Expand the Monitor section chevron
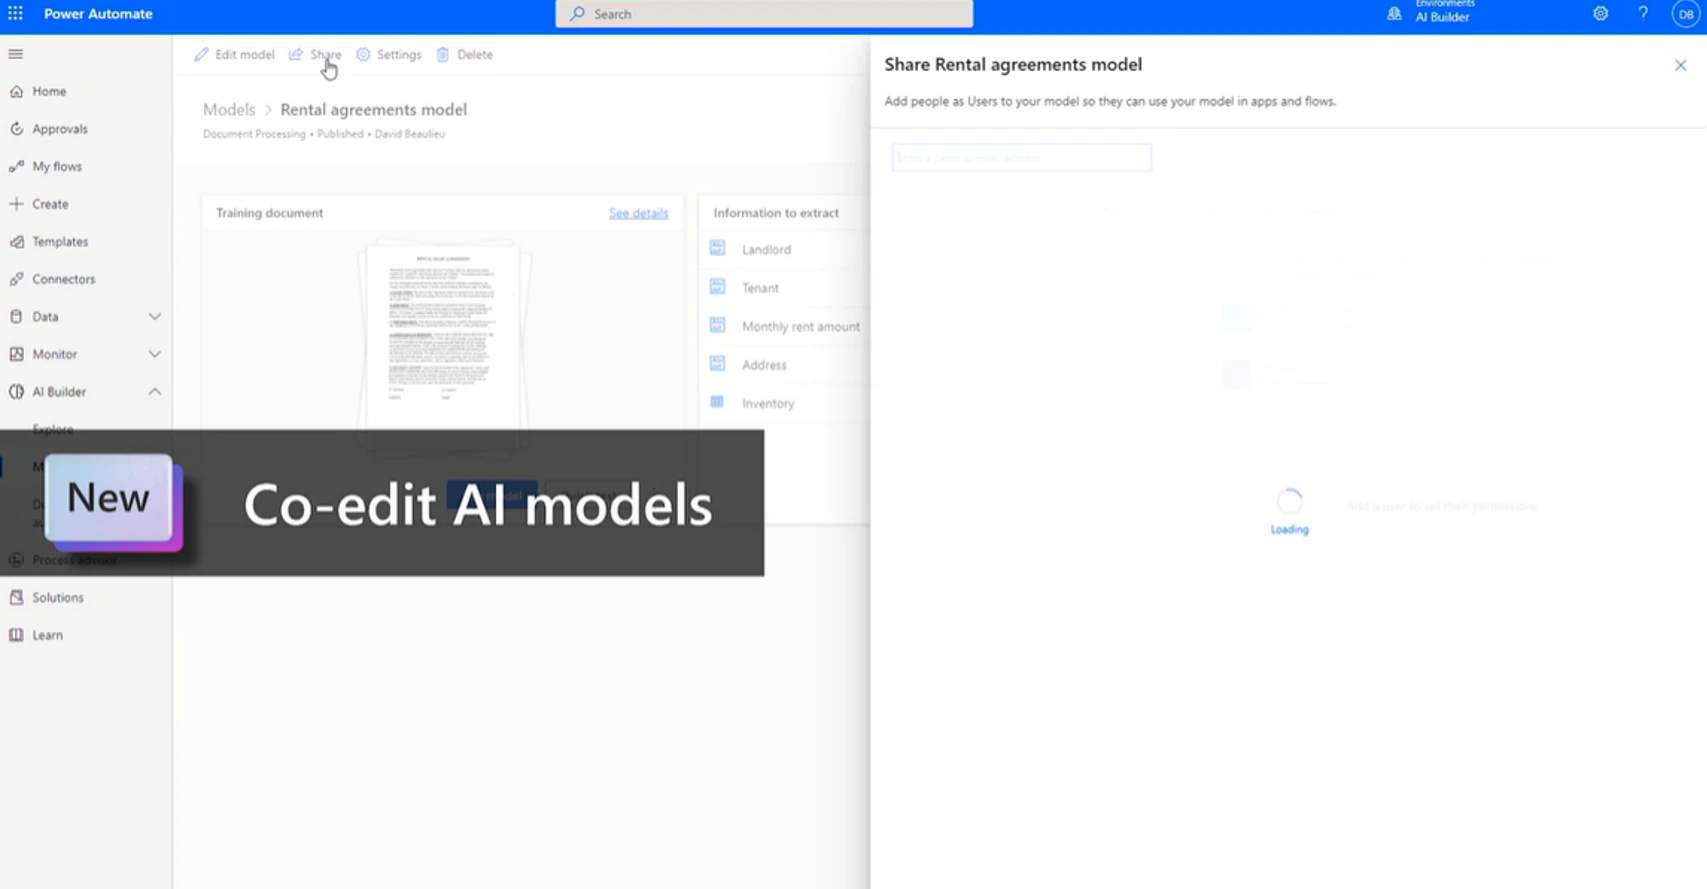This screenshot has width=1707, height=889. pyautogui.click(x=155, y=354)
